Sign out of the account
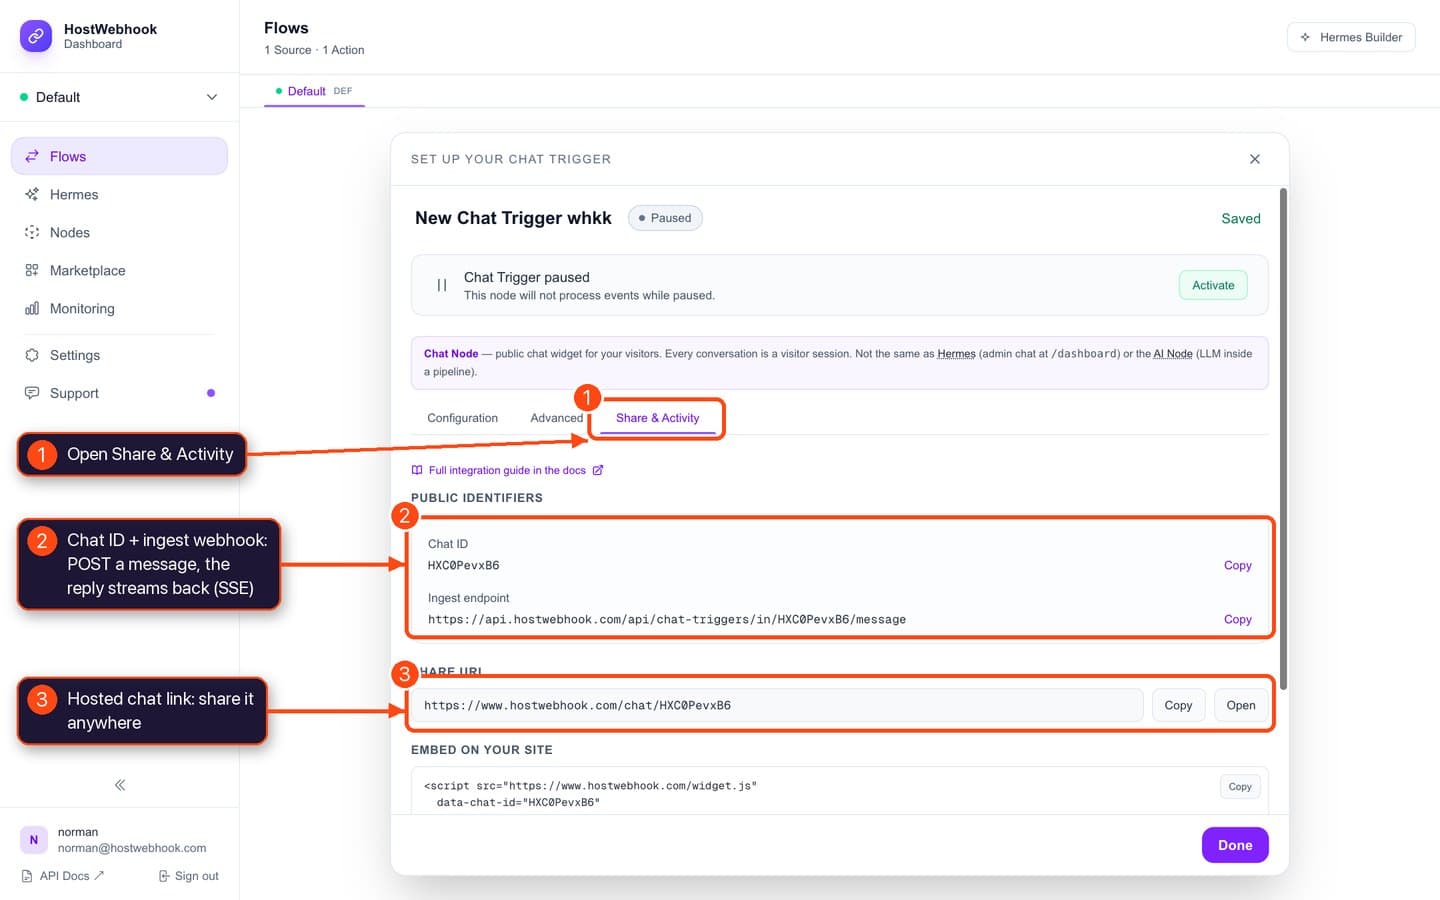 click(x=189, y=876)
